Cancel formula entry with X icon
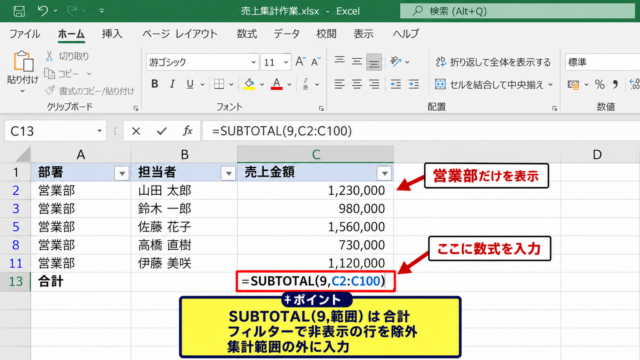The width and height of the screenshot is (640, 360). point(136,131)
